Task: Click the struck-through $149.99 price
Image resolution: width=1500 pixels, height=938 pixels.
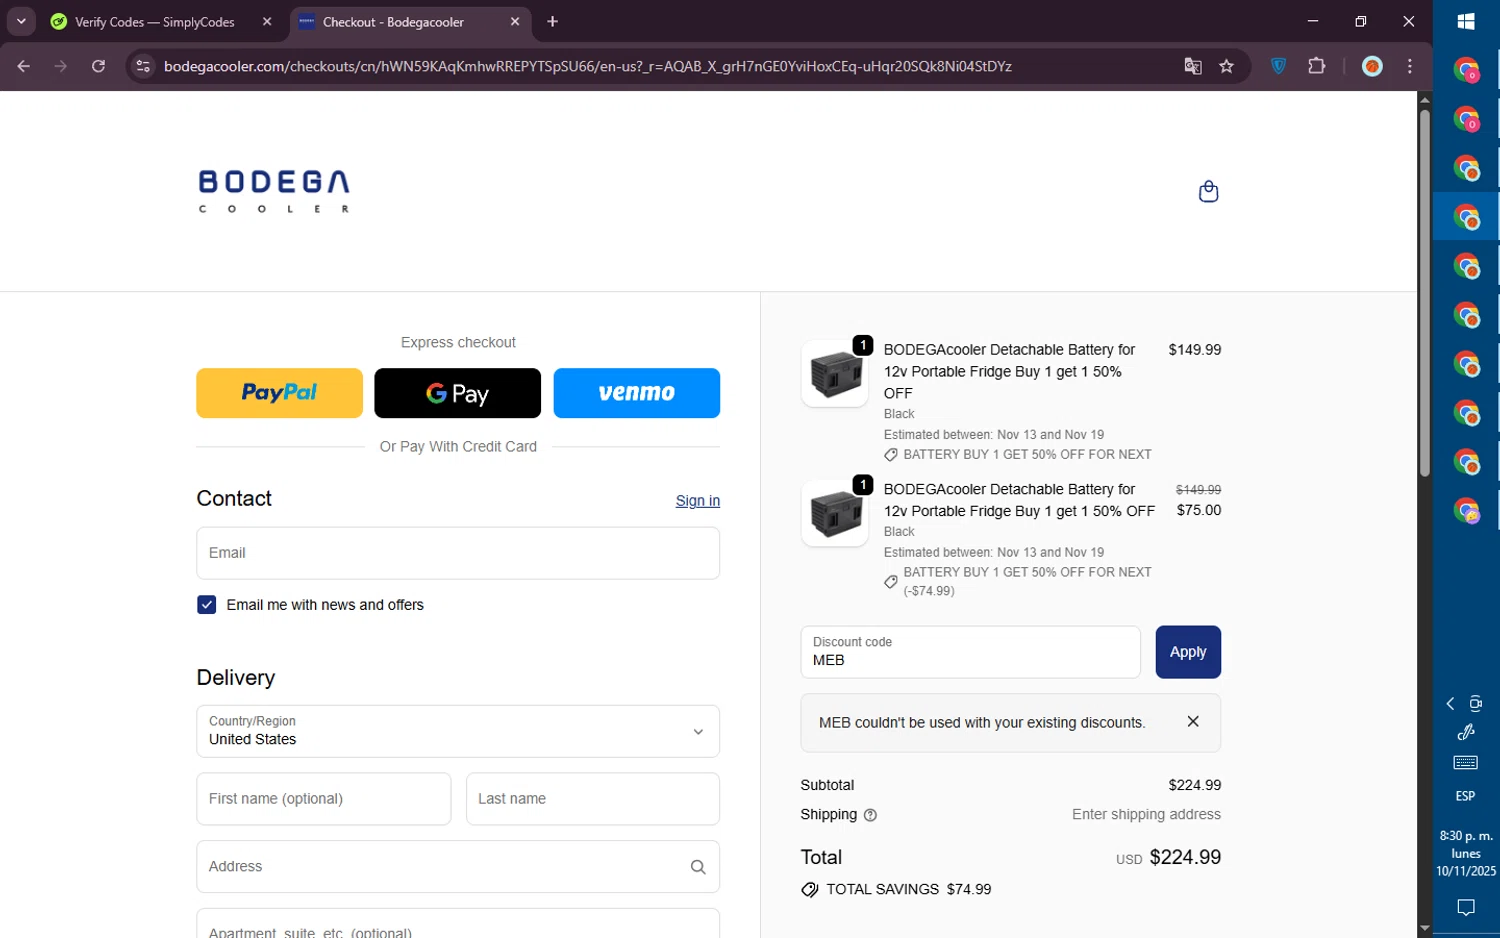Action: click(1198, 490)
